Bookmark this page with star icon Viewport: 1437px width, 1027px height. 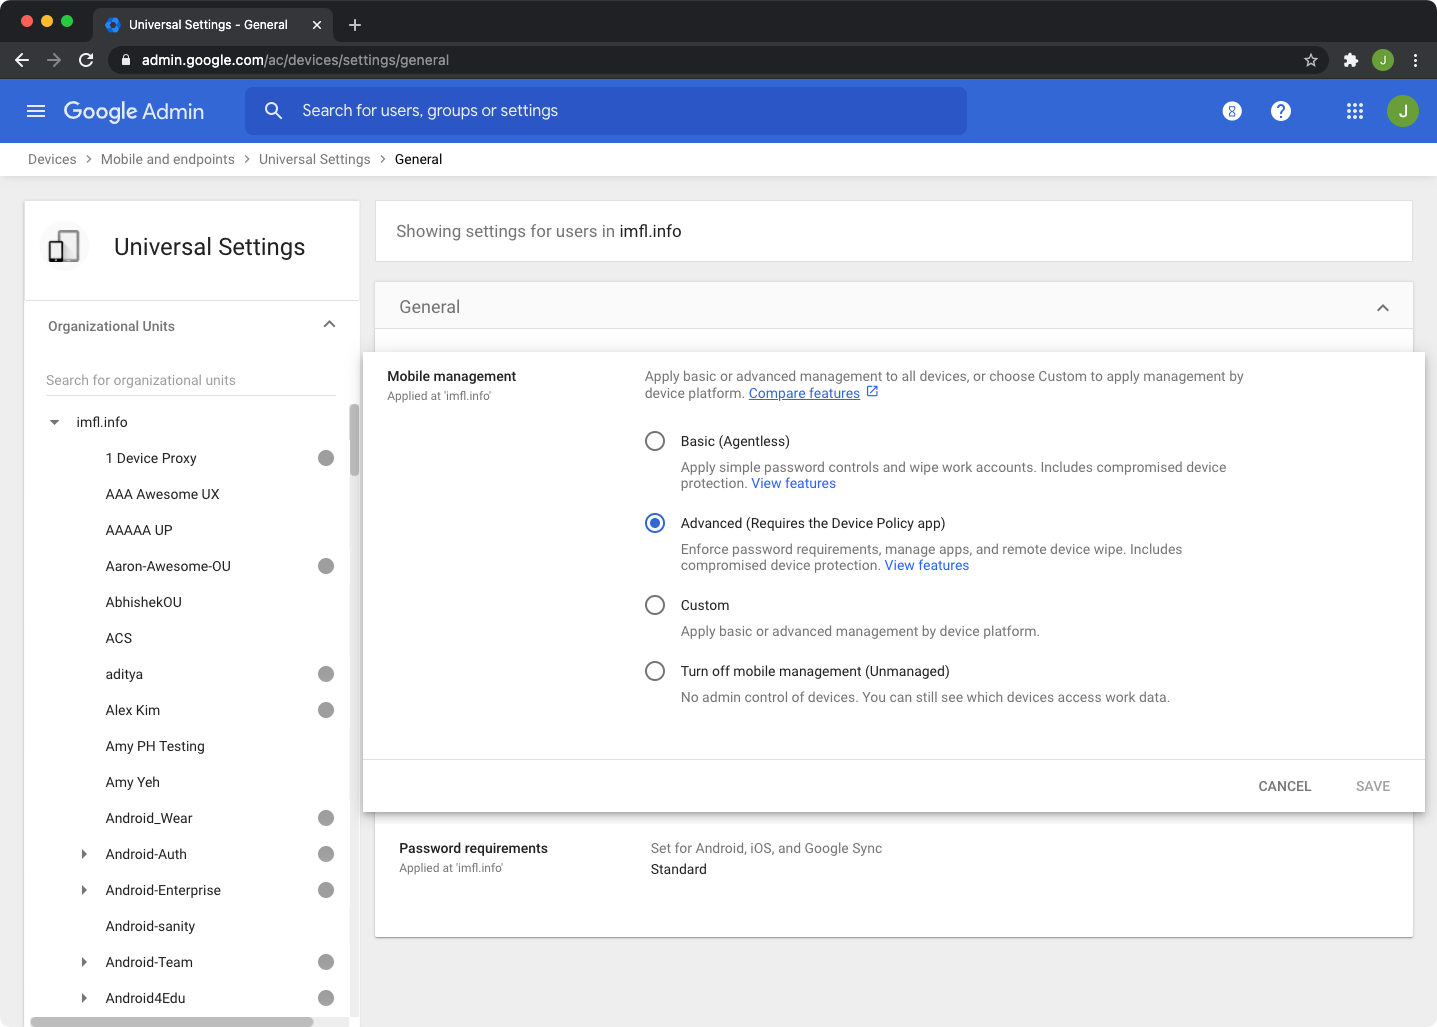[x=1310, y=60]
